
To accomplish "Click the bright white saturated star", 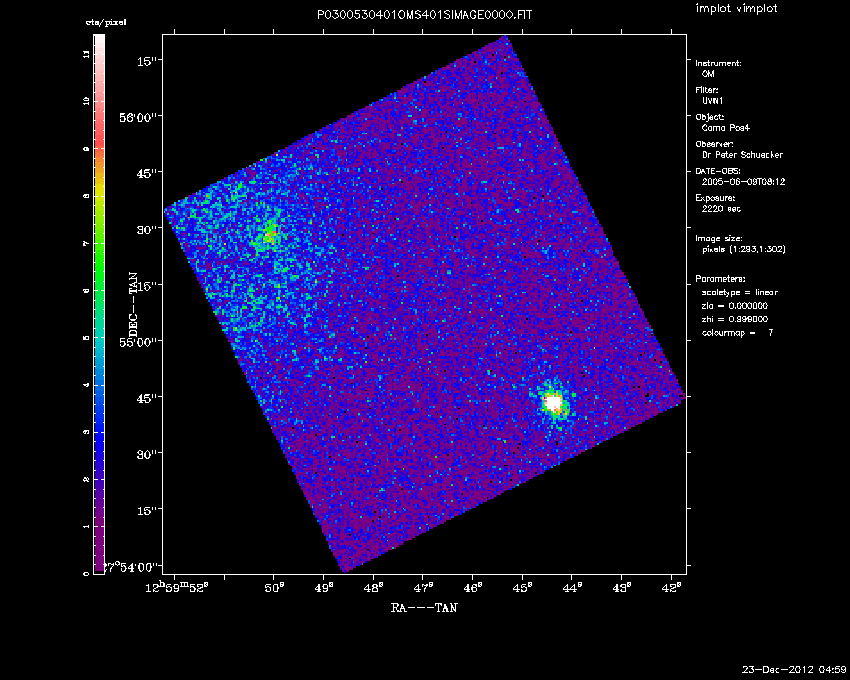I will [553, 403].
